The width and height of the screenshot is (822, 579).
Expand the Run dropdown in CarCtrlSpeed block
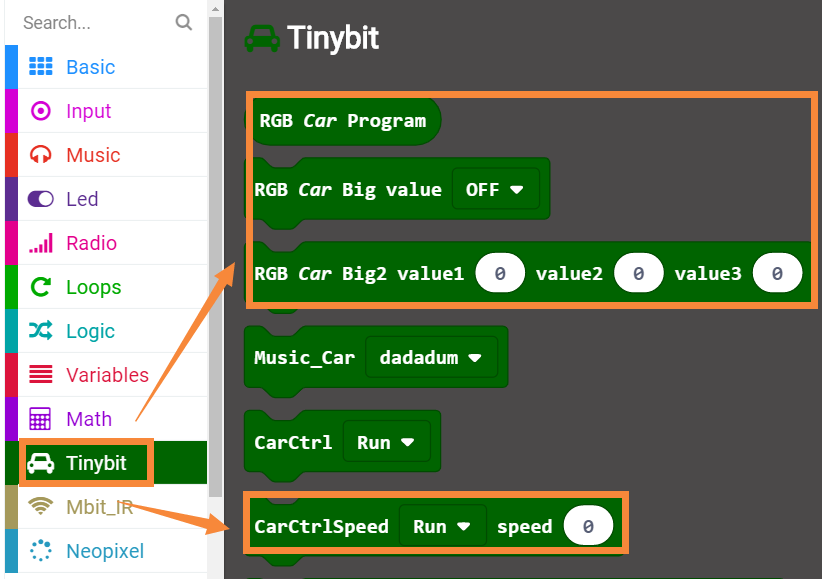click(x=442, y=526)
